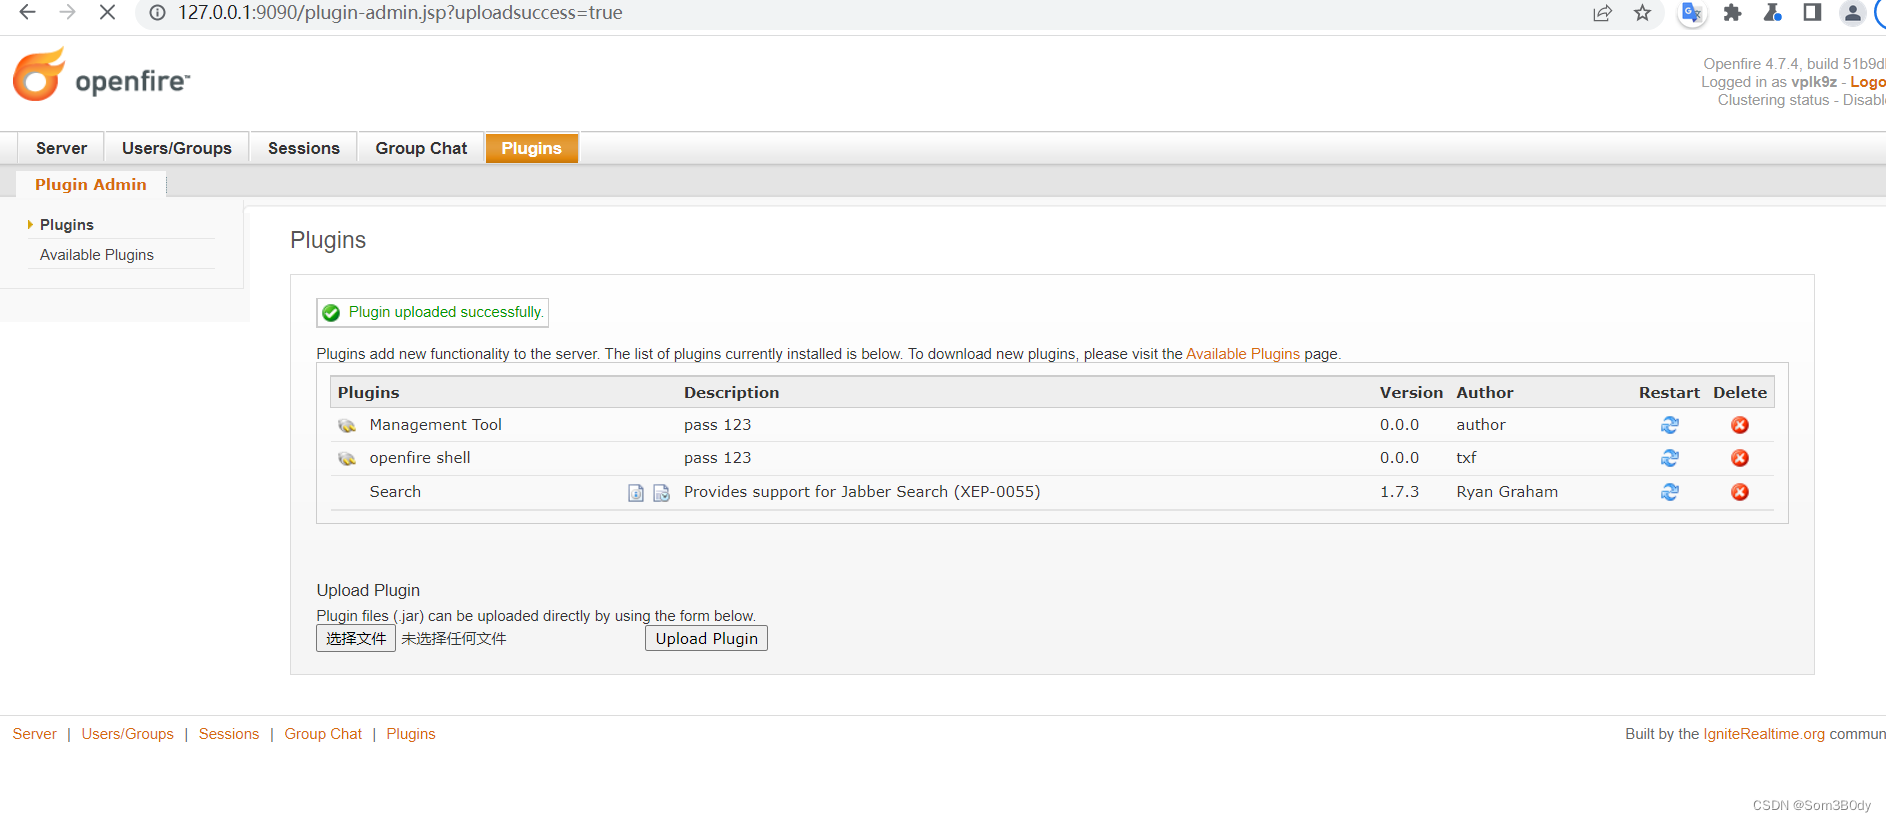Open the Plugin Admin sub-tab
Image resolution: width=1886 pixels, height=822 pixels.
(91, 184)
